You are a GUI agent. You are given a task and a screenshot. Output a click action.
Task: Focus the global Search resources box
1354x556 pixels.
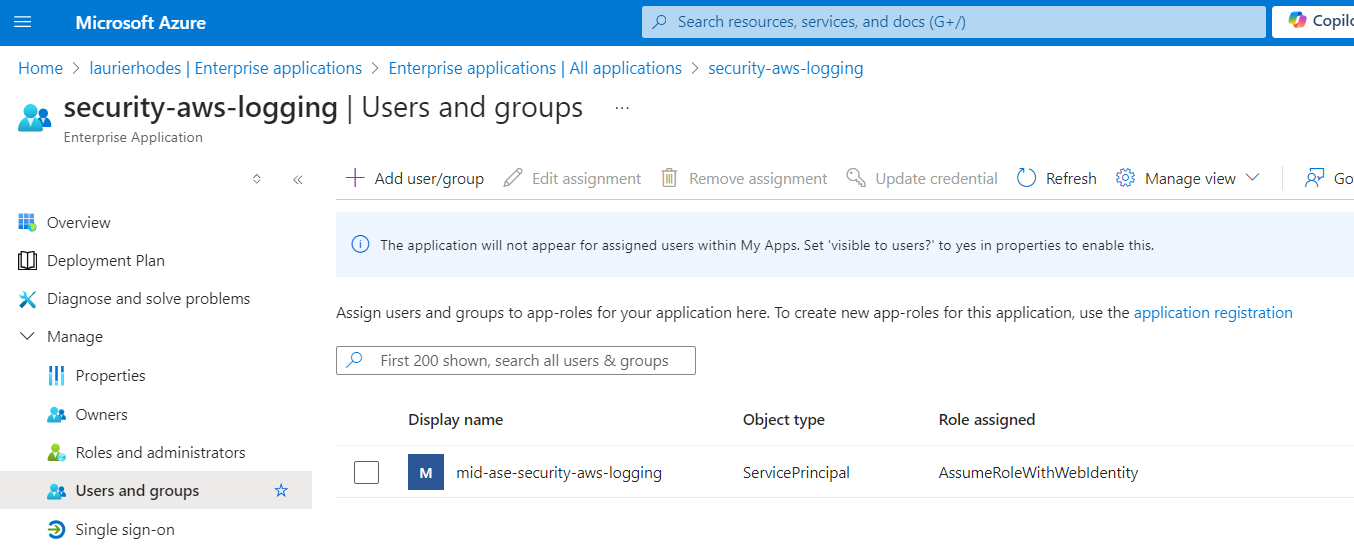[x=954, y=21]
